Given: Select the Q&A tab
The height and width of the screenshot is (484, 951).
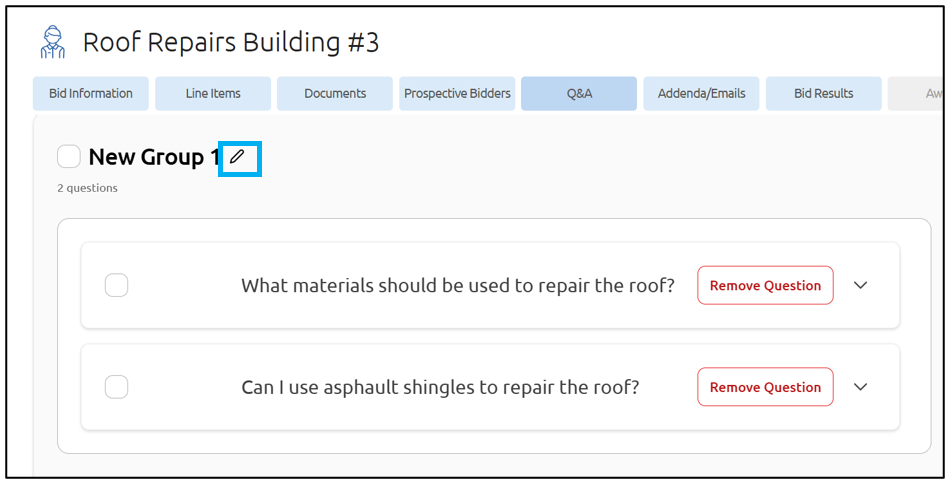Looking at the screenshot, I should click(579, 94).
